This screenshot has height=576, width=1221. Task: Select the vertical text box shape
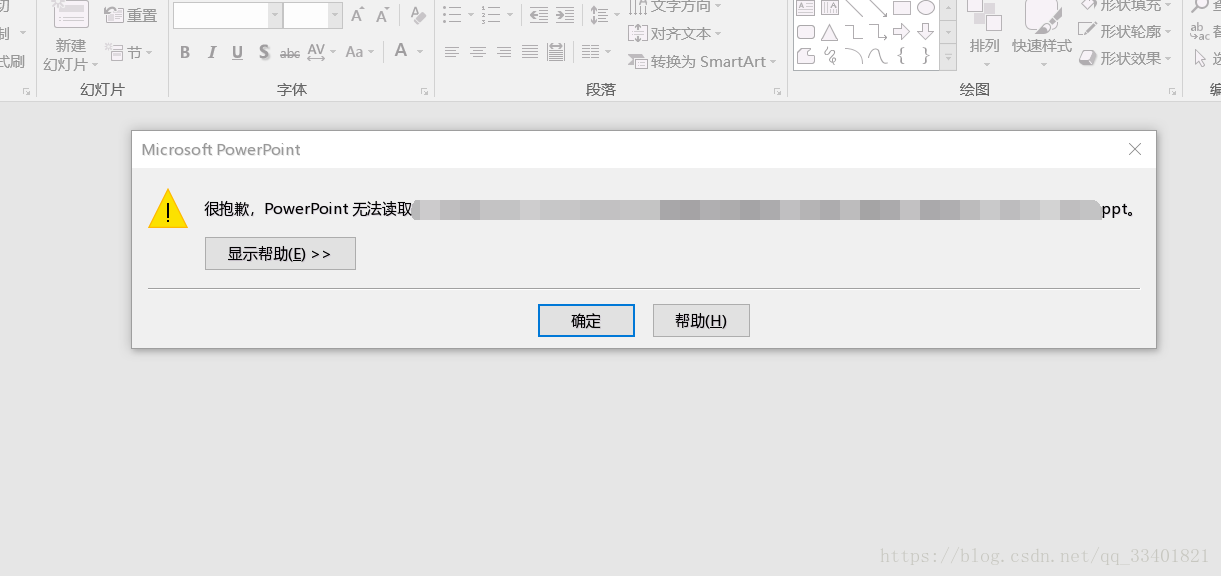click(x=830, y=8)
